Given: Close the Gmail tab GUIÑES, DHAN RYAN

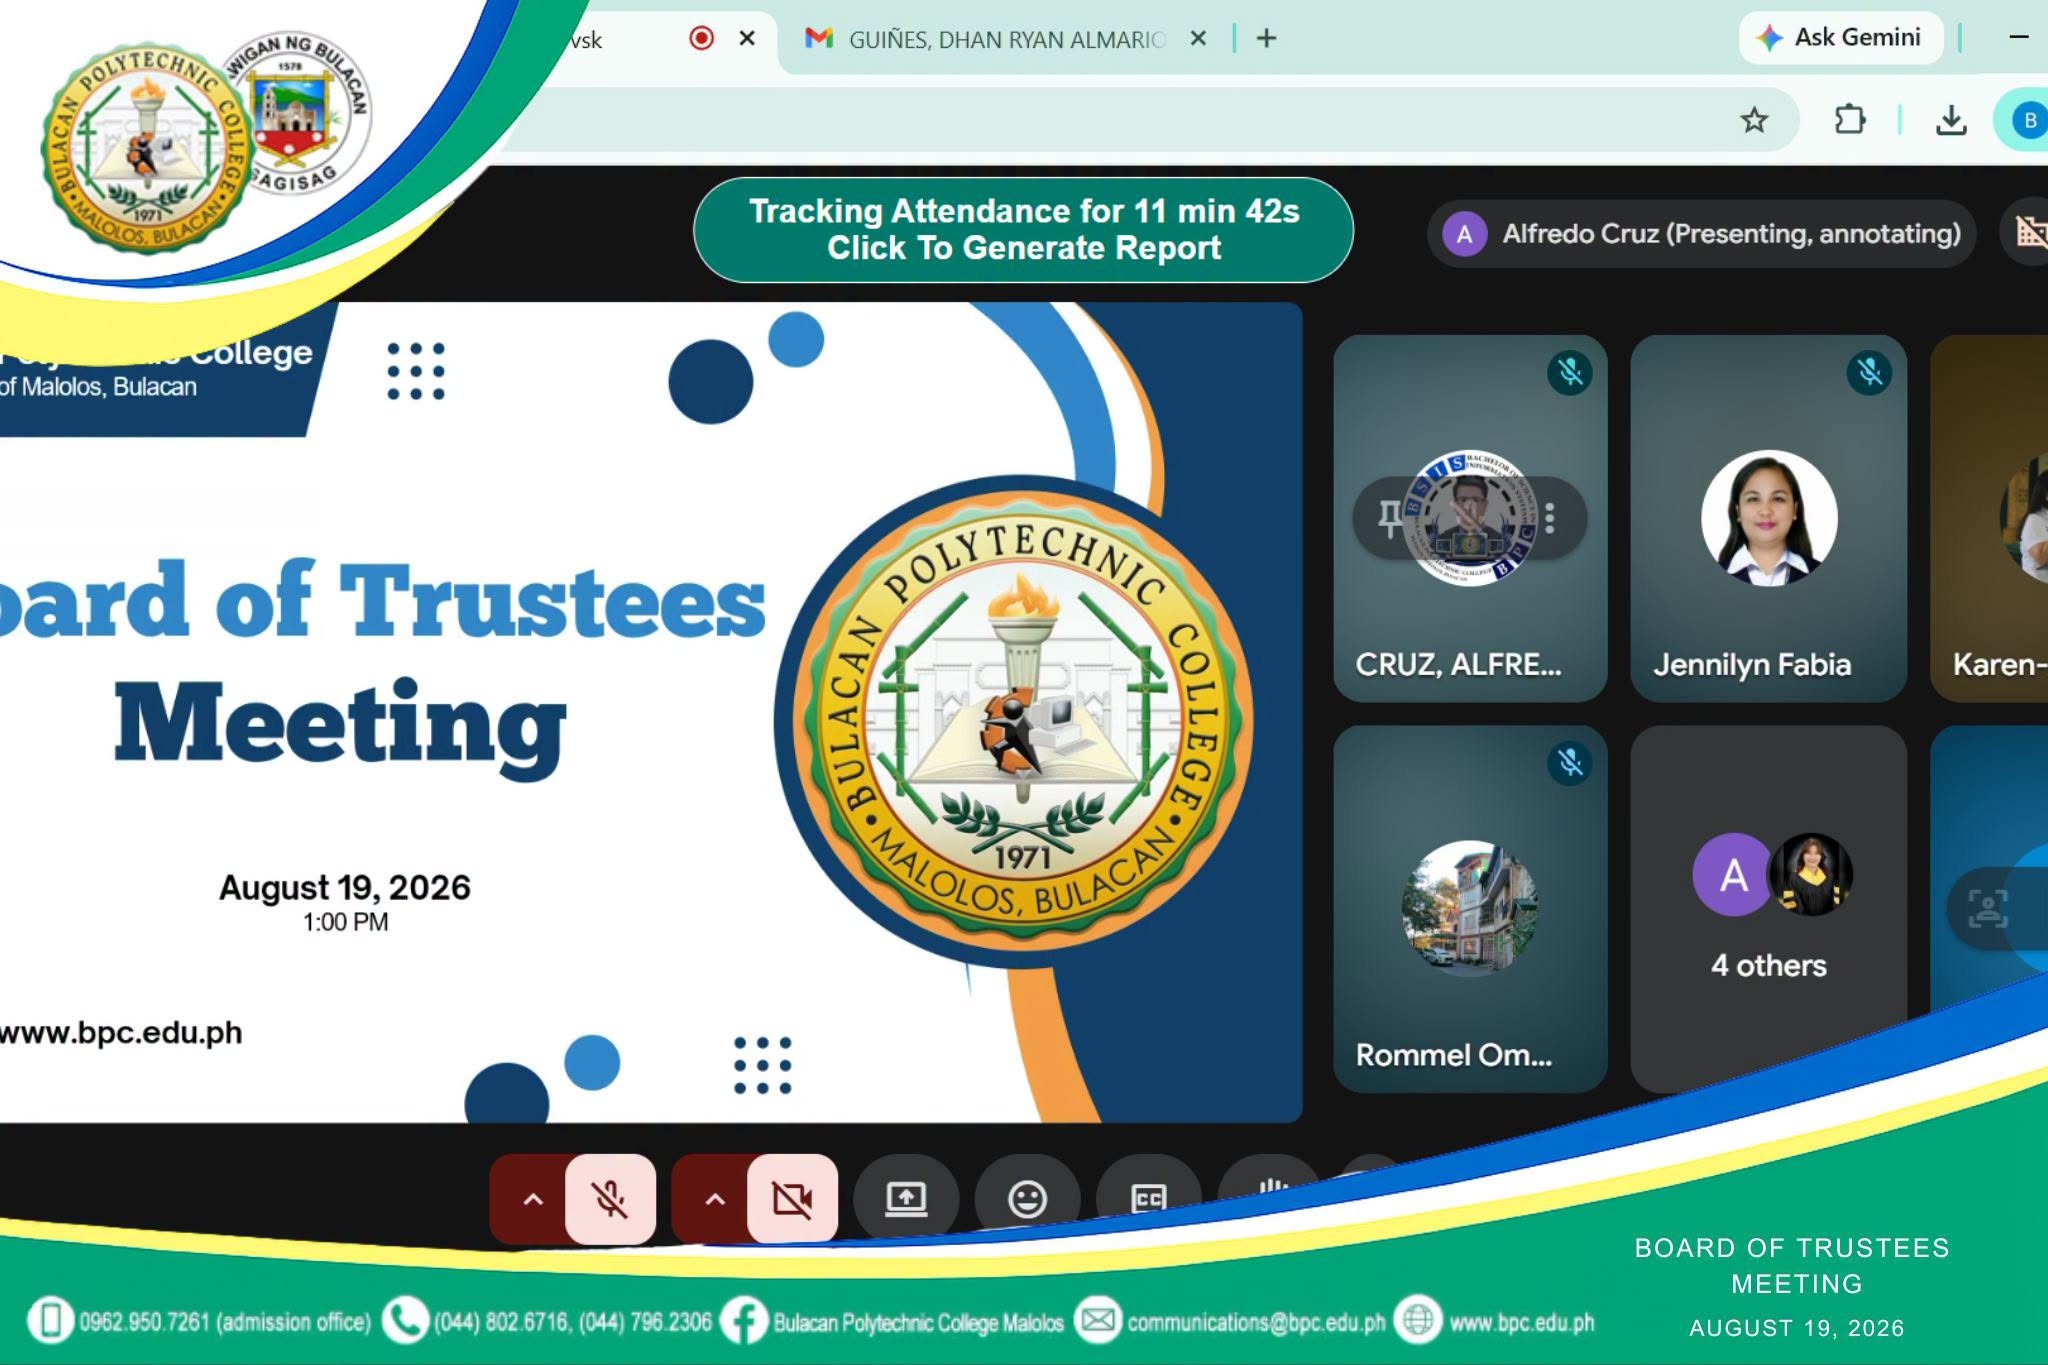Looking at the screenshot, I should coord(1198,38).
